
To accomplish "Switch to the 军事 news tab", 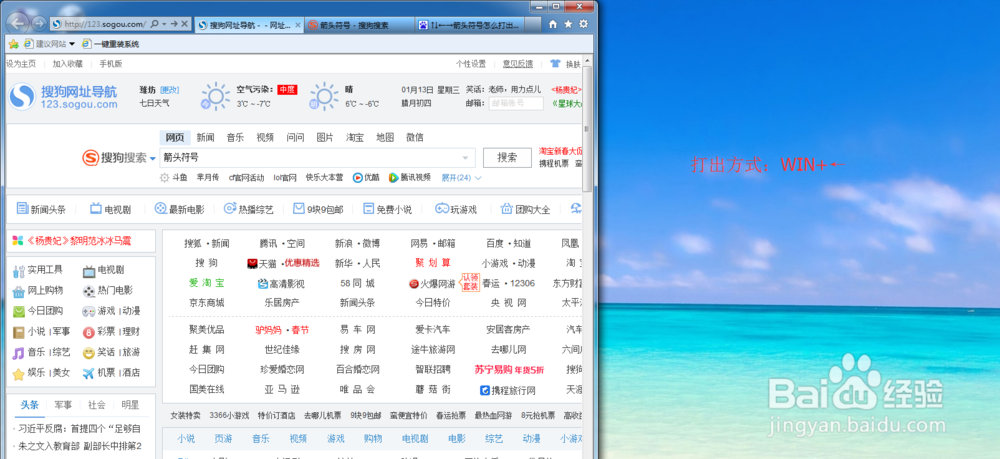I will tap(63, 405).
